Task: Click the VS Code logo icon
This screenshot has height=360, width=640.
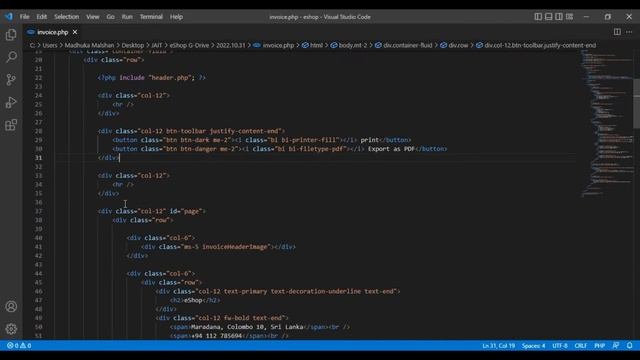Action: point(9,17)
